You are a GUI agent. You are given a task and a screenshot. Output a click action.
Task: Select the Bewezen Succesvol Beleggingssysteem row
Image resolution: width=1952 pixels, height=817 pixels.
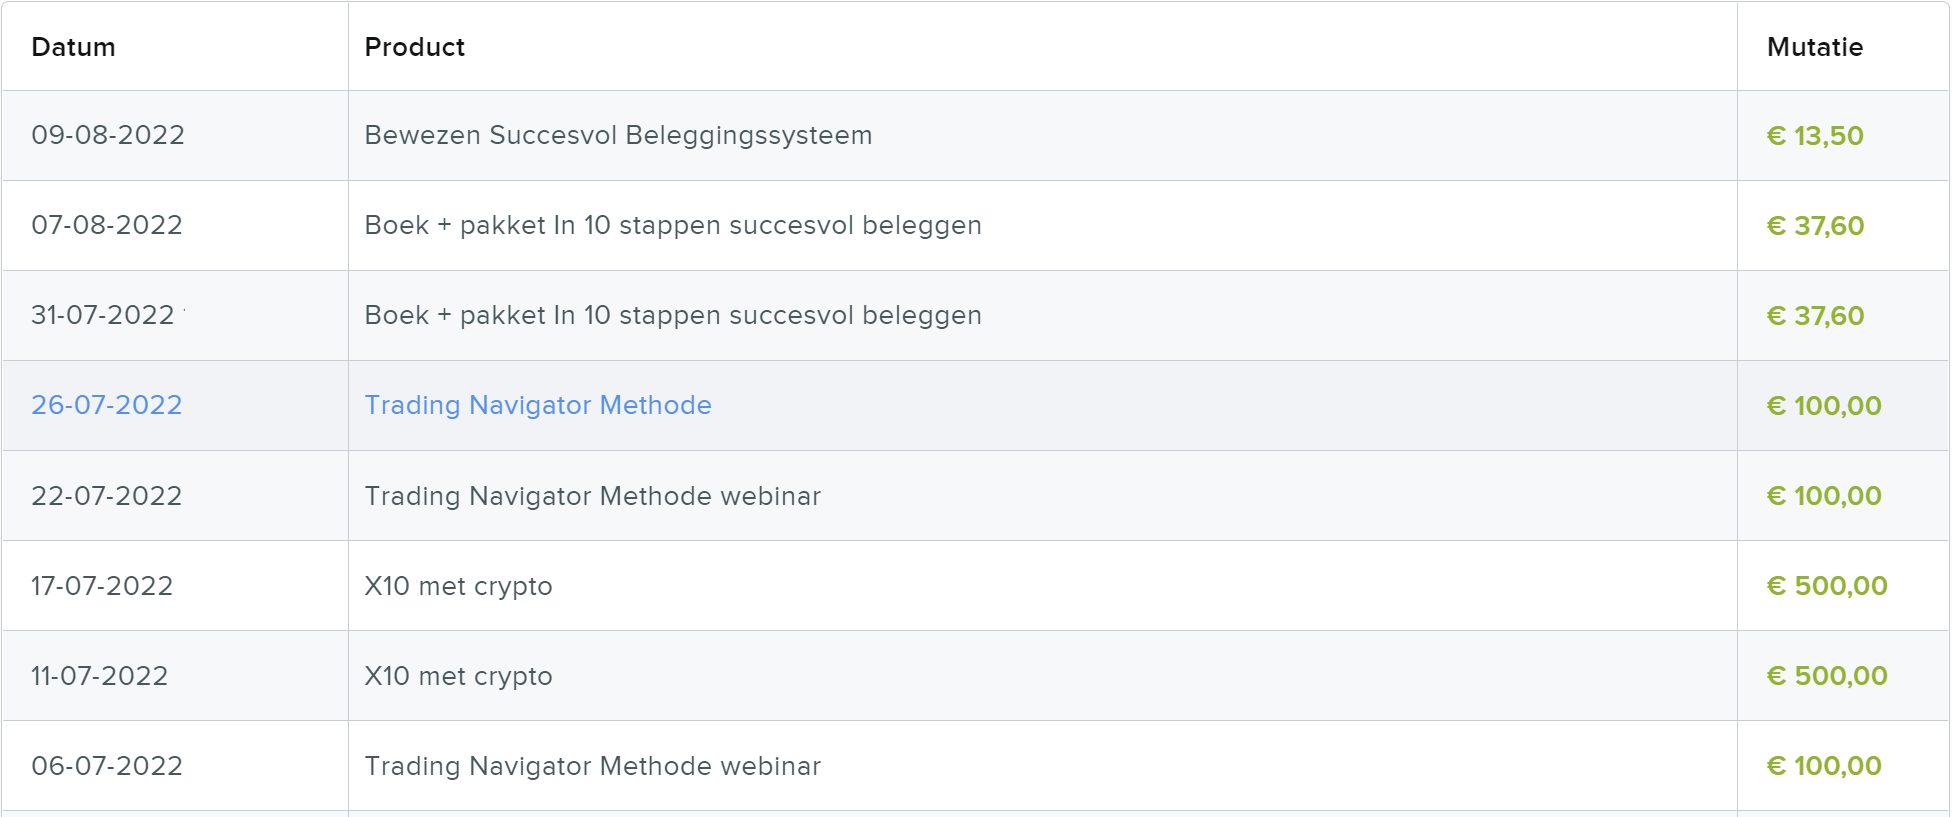[975, 135]
